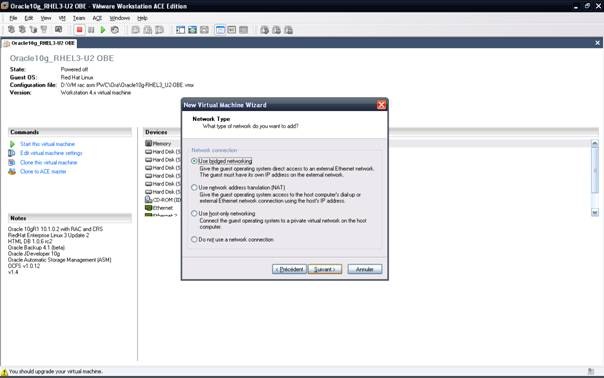Image resolution: width=604 pixels, height=378 pixels.
Task: Click the Notes panel header
Action: 70,218
